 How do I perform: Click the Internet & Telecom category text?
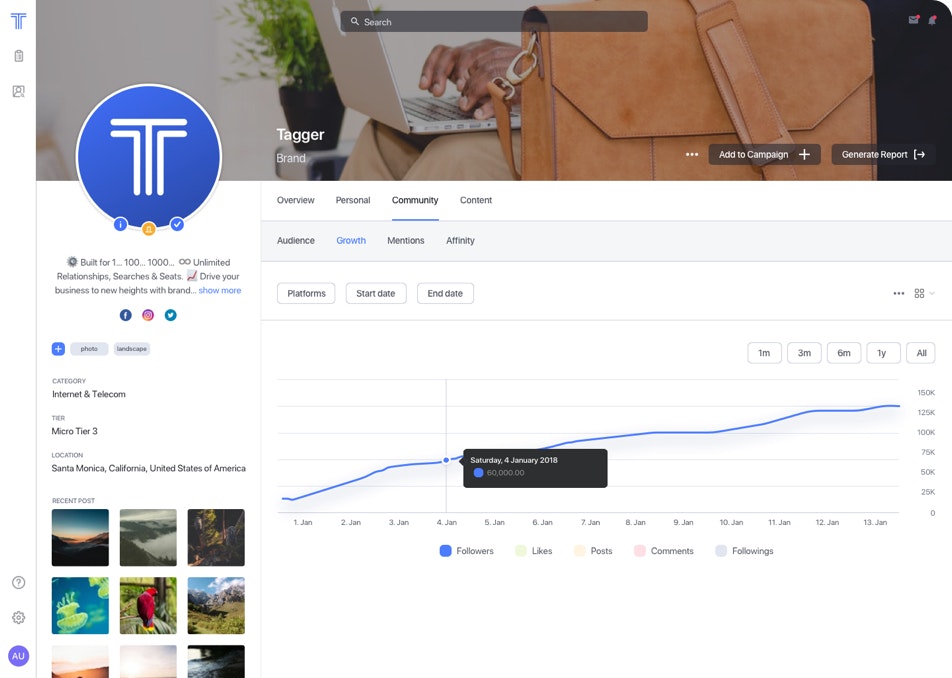[89, 395]
